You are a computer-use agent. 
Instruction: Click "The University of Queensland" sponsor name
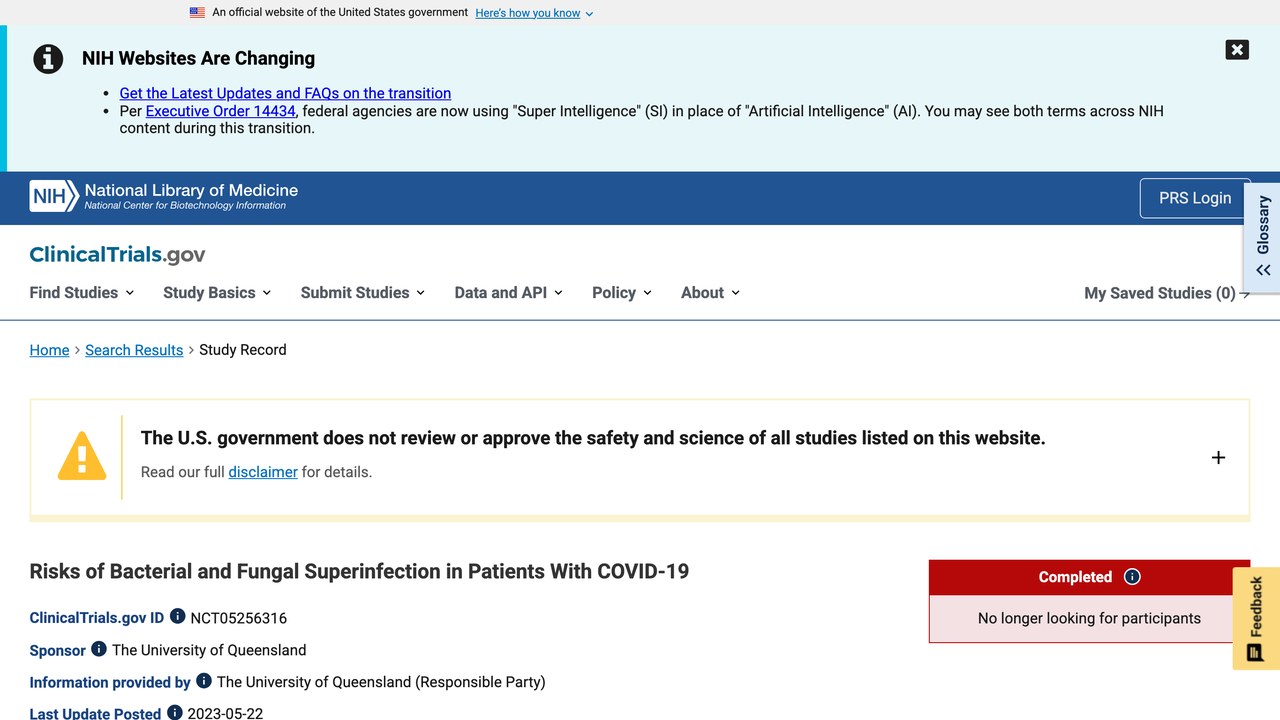(x=209, y=650)
